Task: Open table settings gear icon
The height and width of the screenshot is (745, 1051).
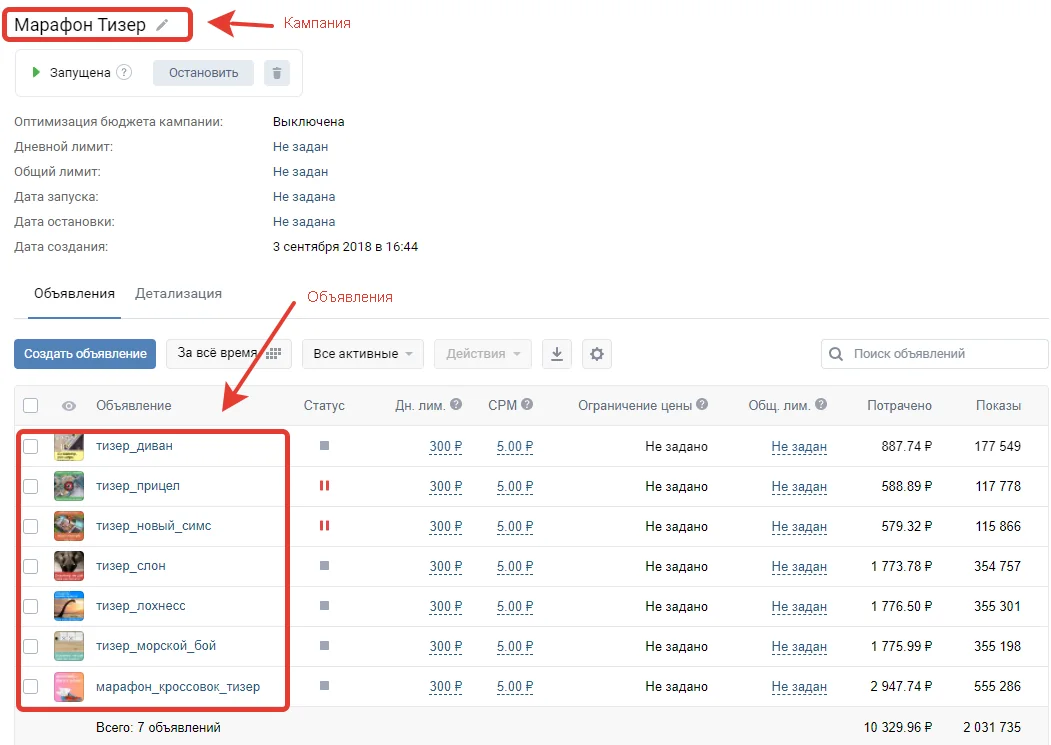Action: tap(597, 353)
